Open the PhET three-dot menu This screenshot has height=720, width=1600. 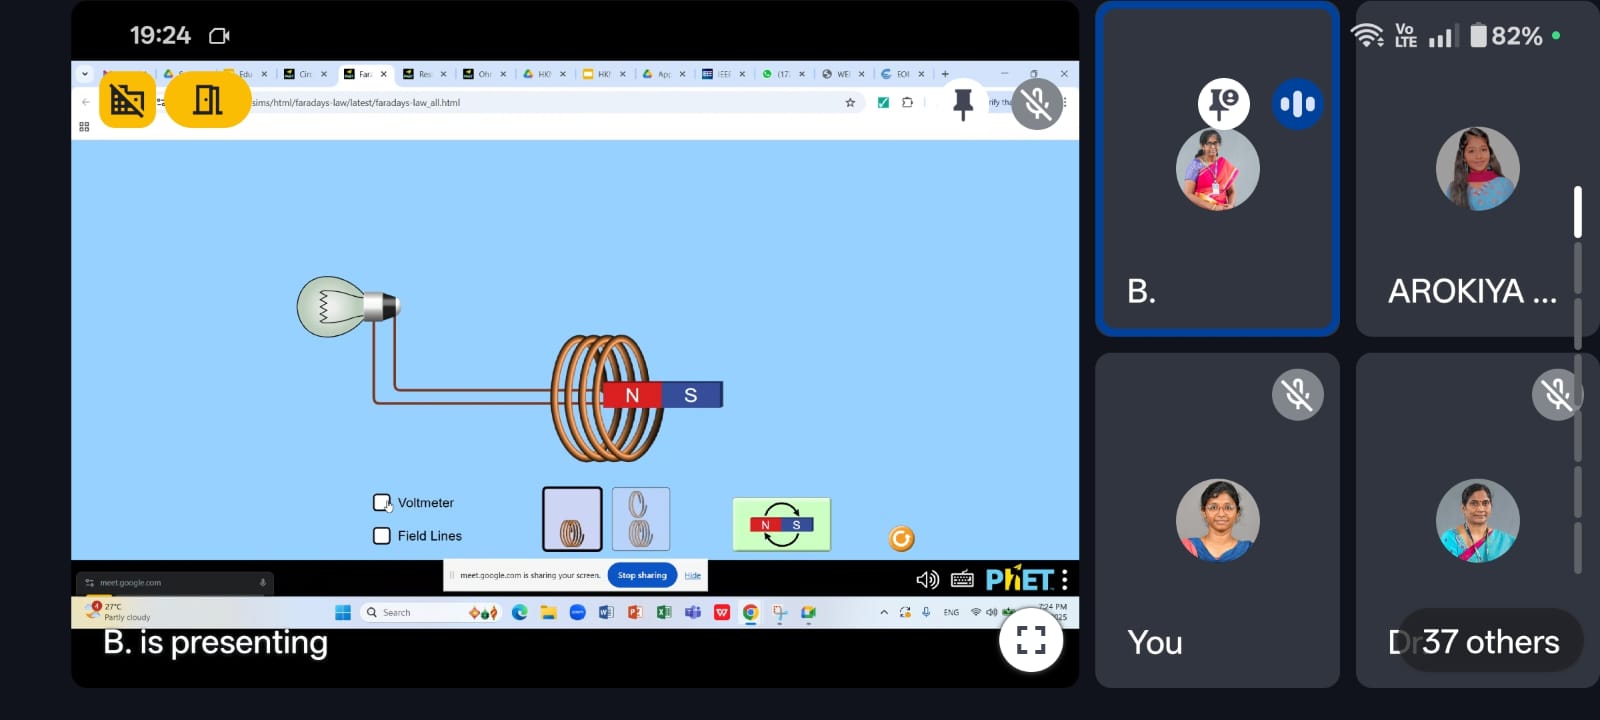point(1065,579)
